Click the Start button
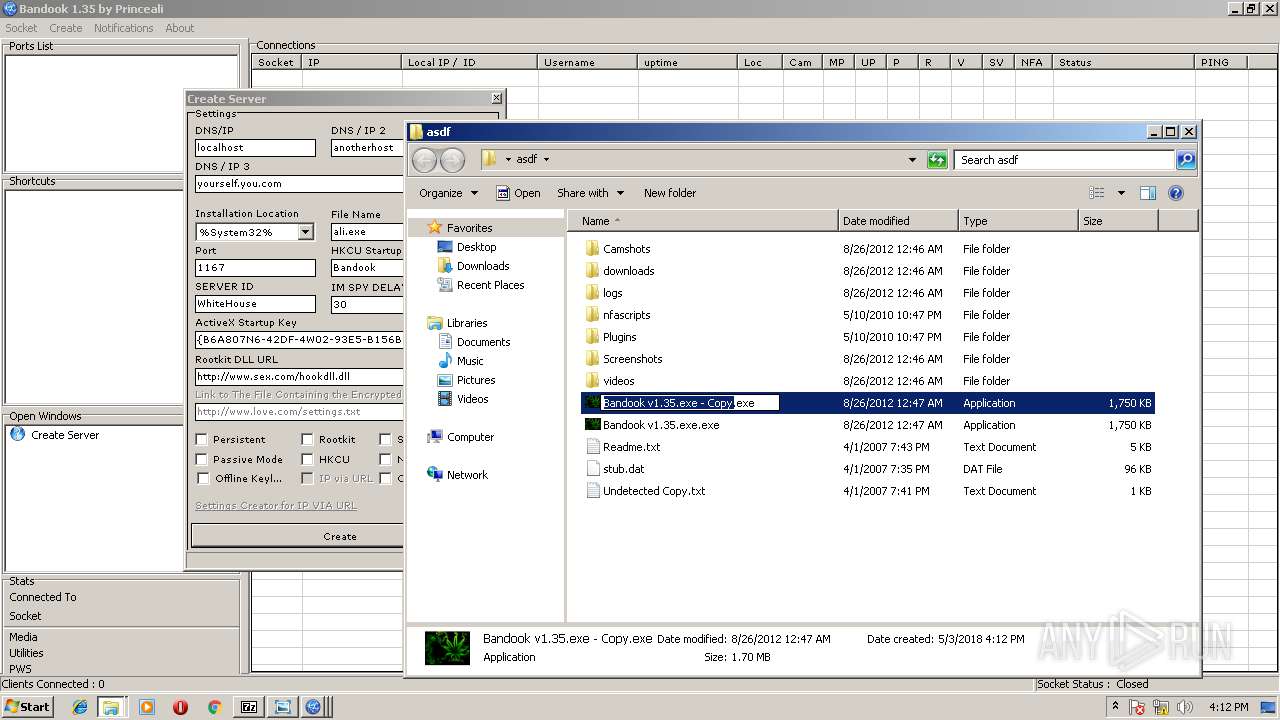Screen dimensions: 1280x720 coord(27,707)
